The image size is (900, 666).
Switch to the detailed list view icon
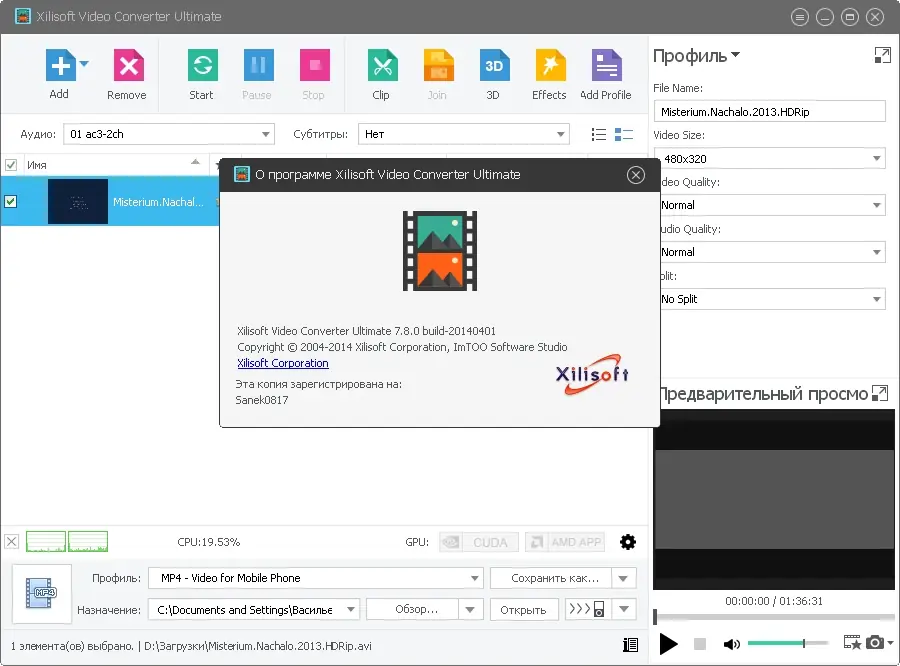[x=624, y=134]
